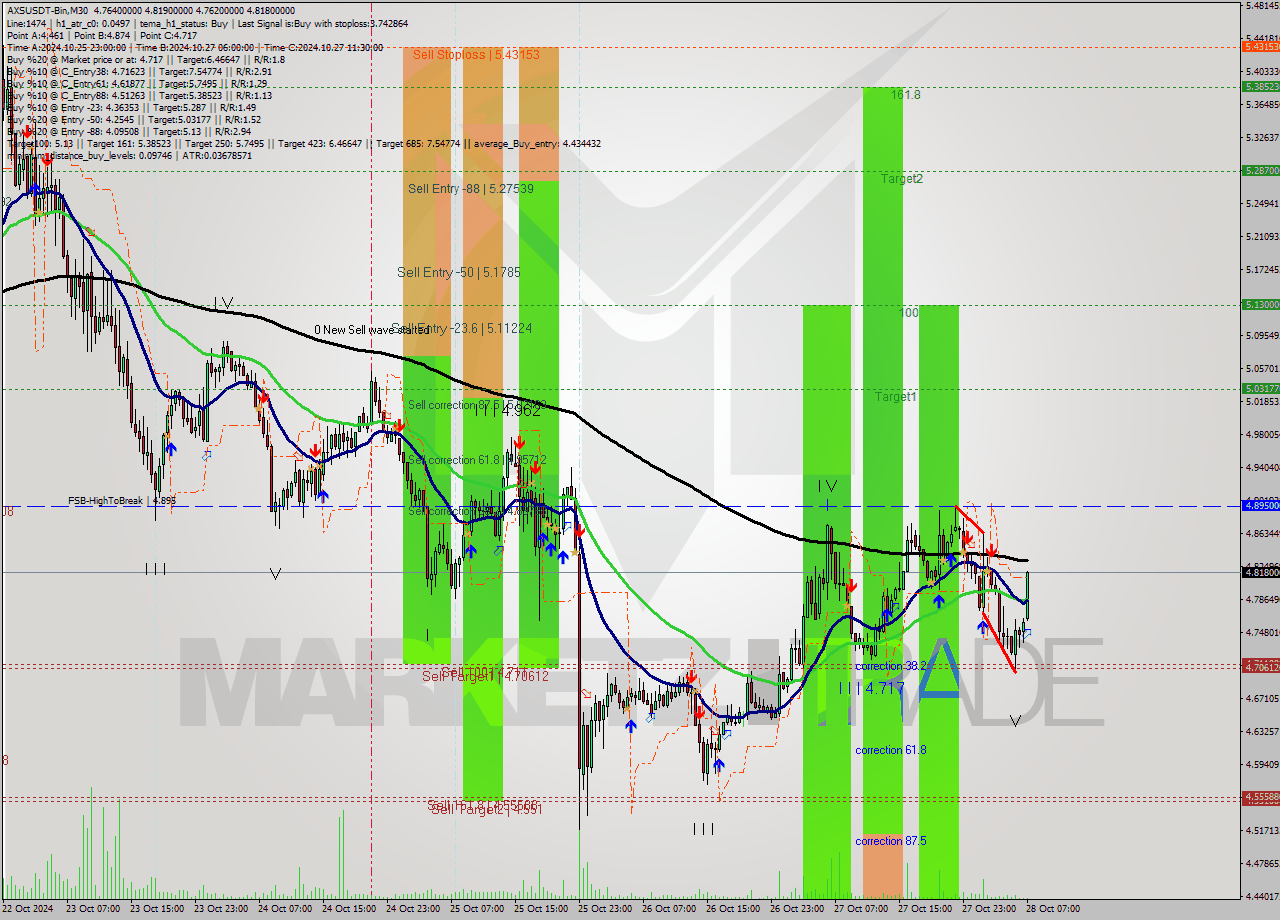Click the 'Sell Entry -50 | 5.1785' label
This screenshot has height=920, width=1280.
point(458,272)
